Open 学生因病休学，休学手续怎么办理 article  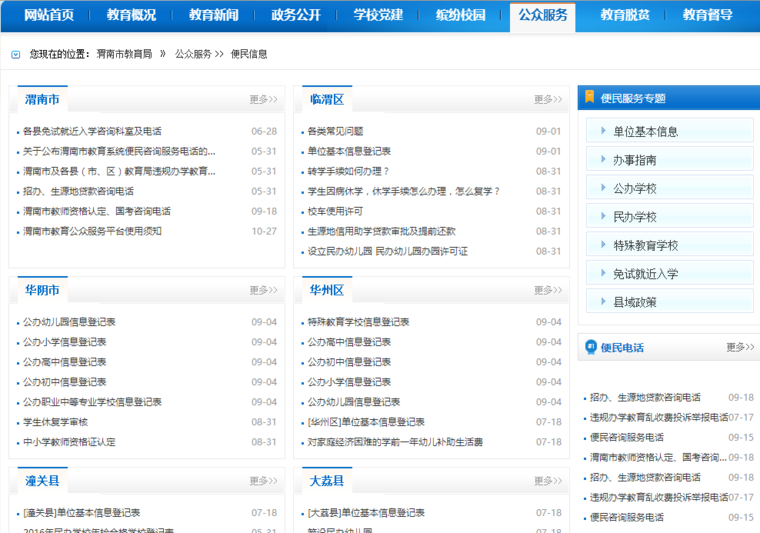click(403, 191)
